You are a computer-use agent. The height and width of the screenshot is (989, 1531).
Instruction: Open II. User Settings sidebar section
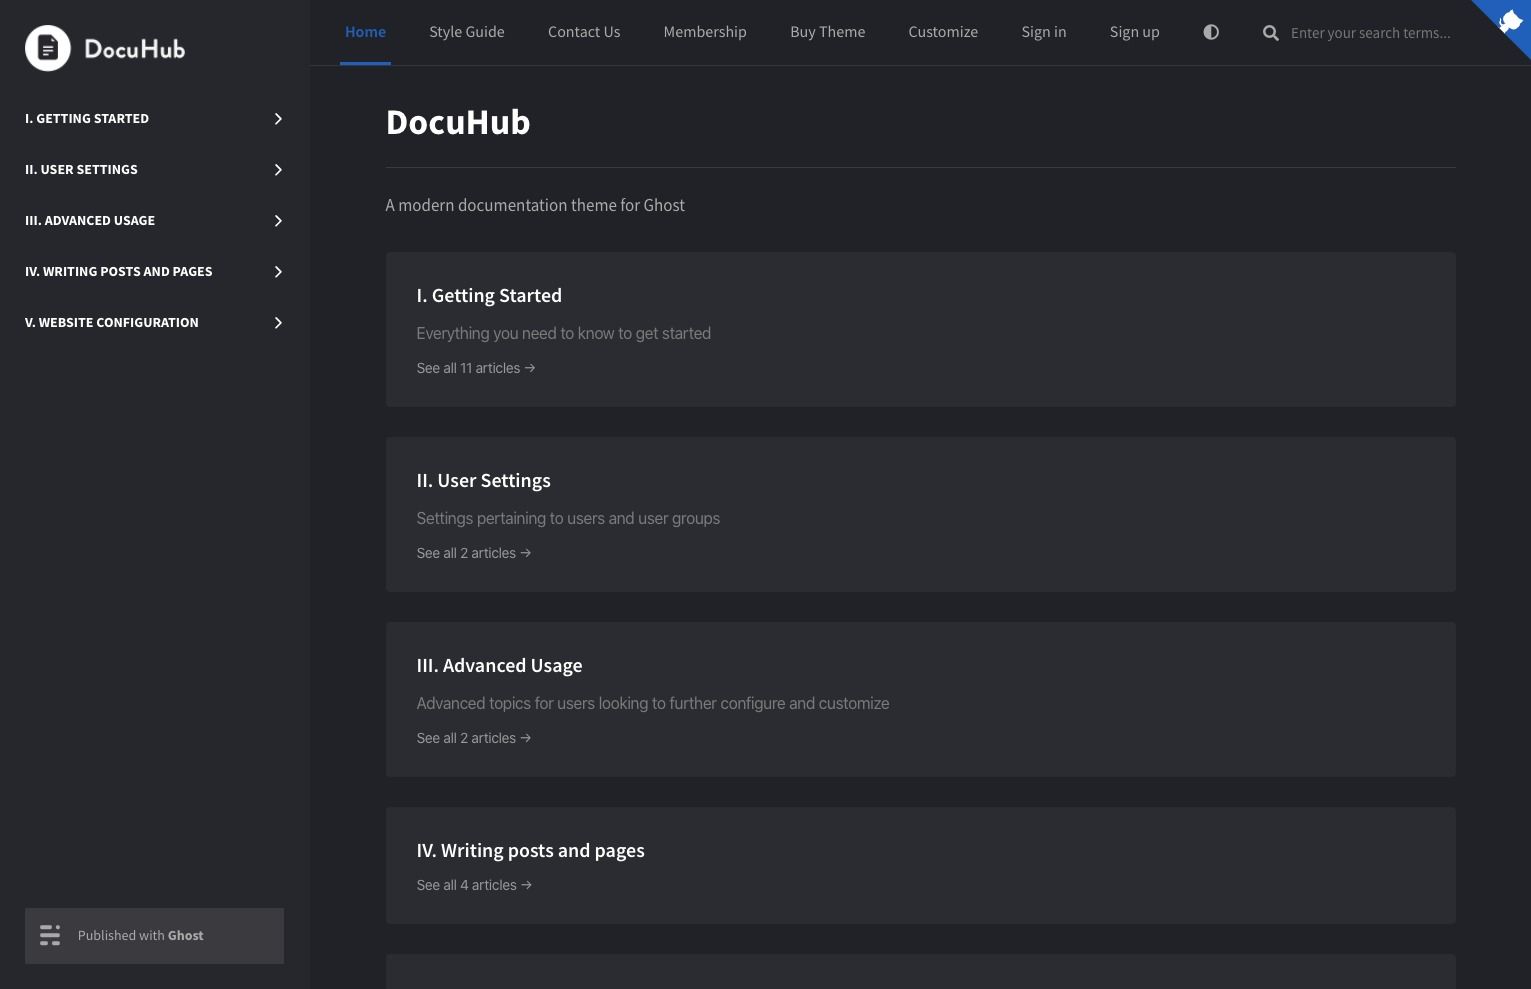tap(81, 170)
